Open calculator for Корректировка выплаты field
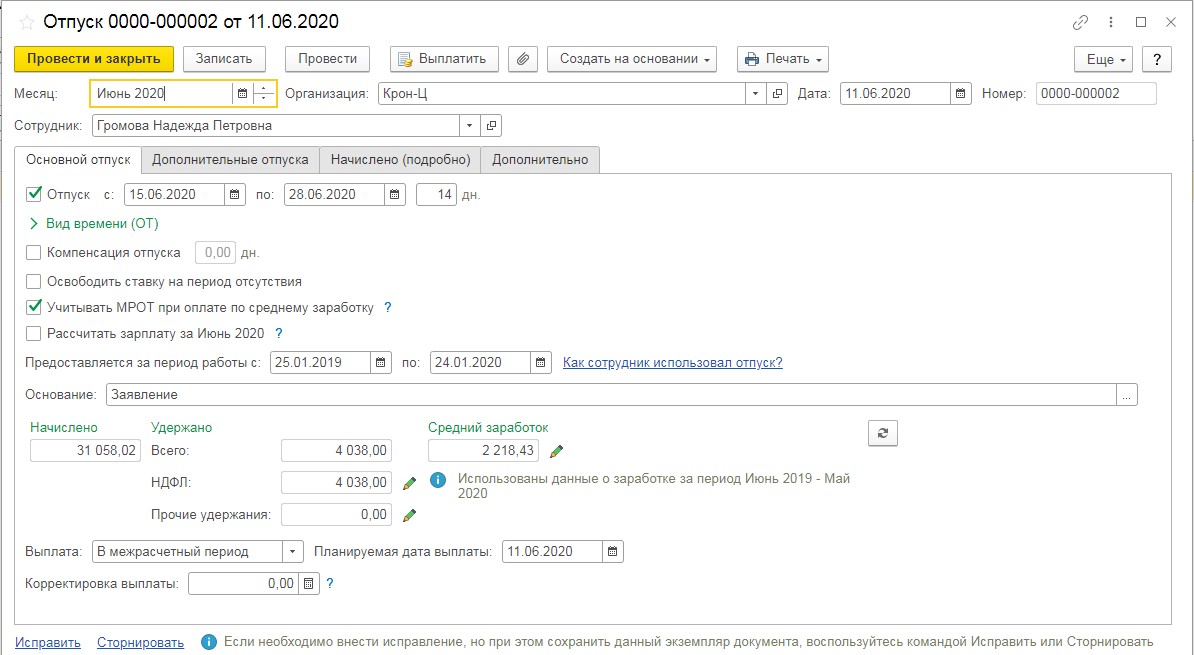Viewport: 1194px width, 655px height. pos(308,583)
